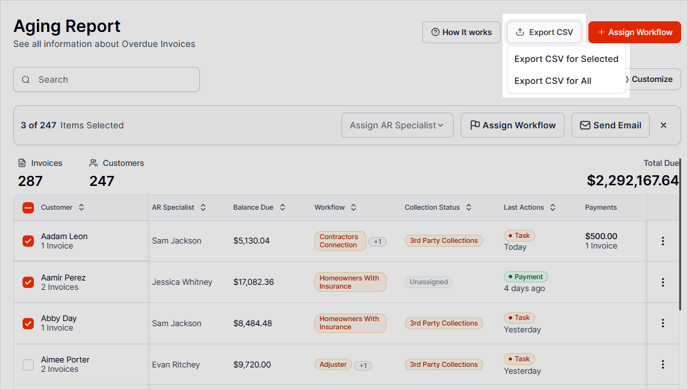Click Total Due amount $2,292,167.64
This screenshot has width=688, height=390.
pos(633,180)
